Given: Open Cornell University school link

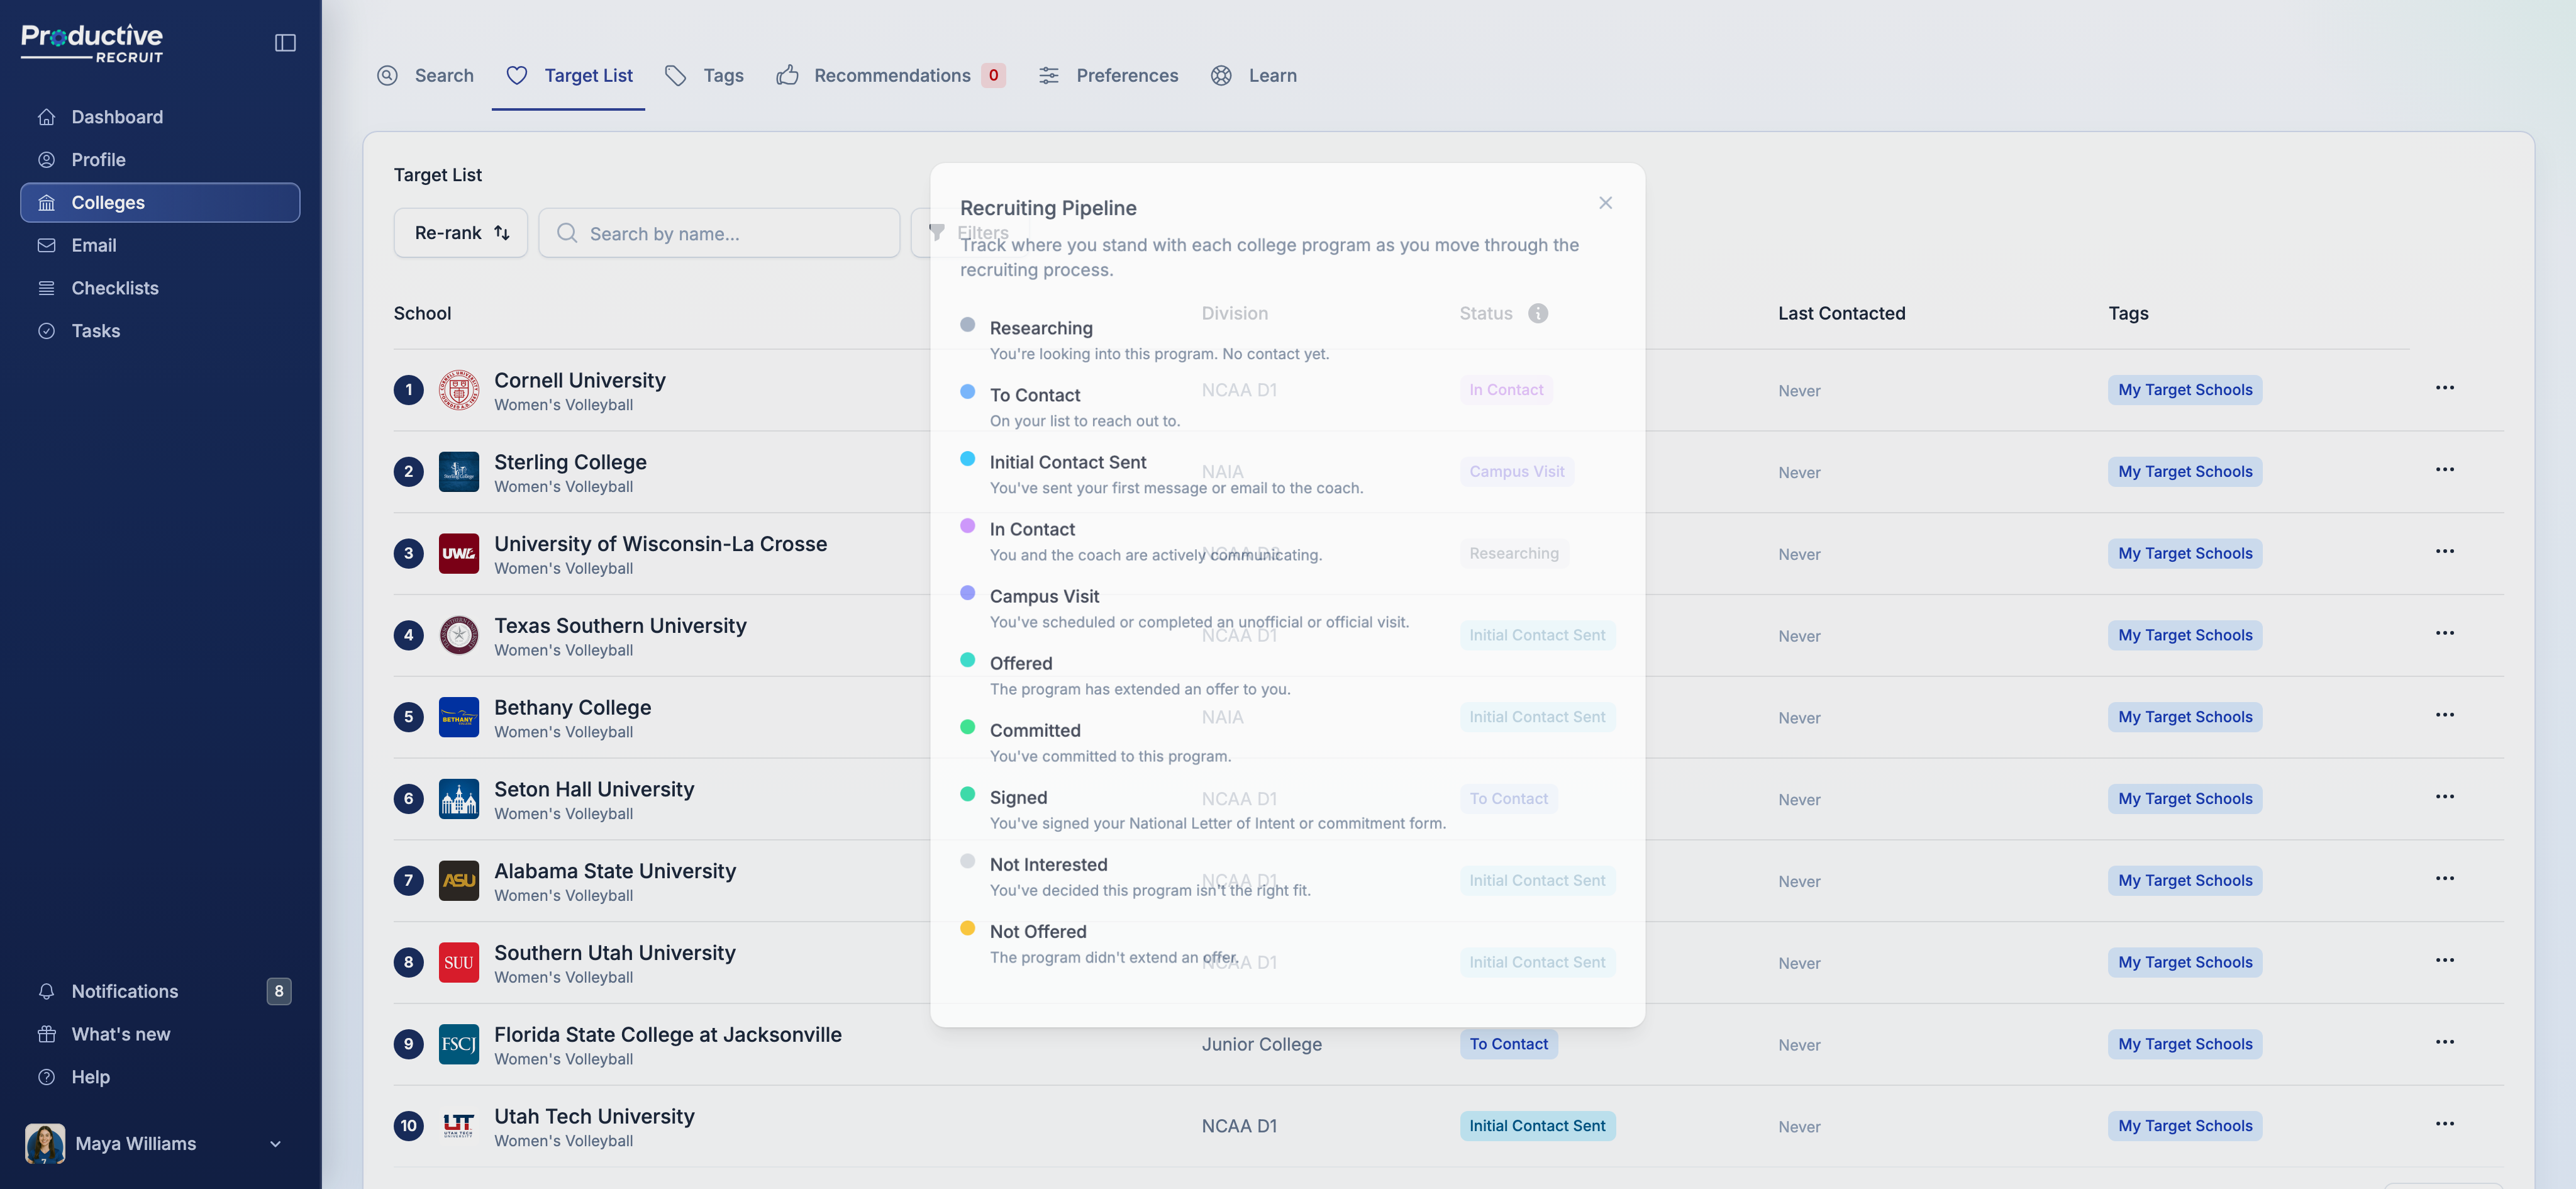Looking at the screenshot, I should coord(580,380).
